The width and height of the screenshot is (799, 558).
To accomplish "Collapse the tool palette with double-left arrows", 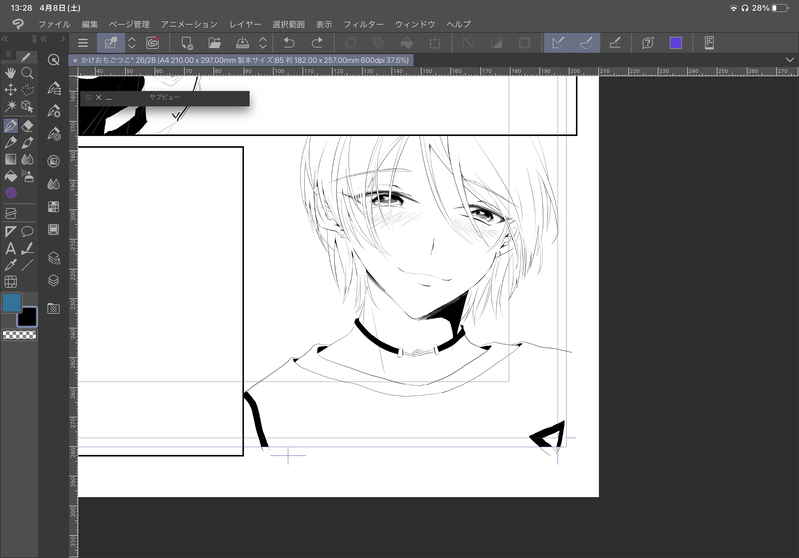I will point(5,39).
